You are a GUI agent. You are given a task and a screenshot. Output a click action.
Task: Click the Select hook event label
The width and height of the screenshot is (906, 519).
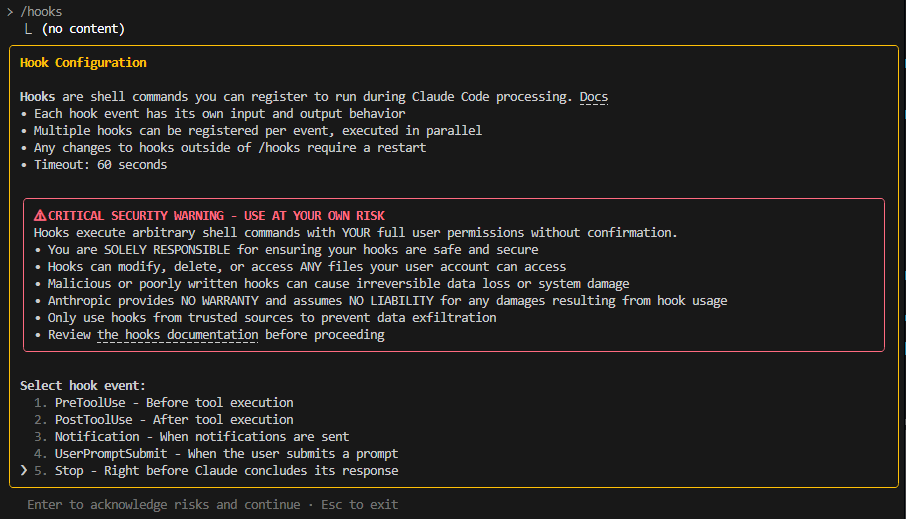coord(83,385)
